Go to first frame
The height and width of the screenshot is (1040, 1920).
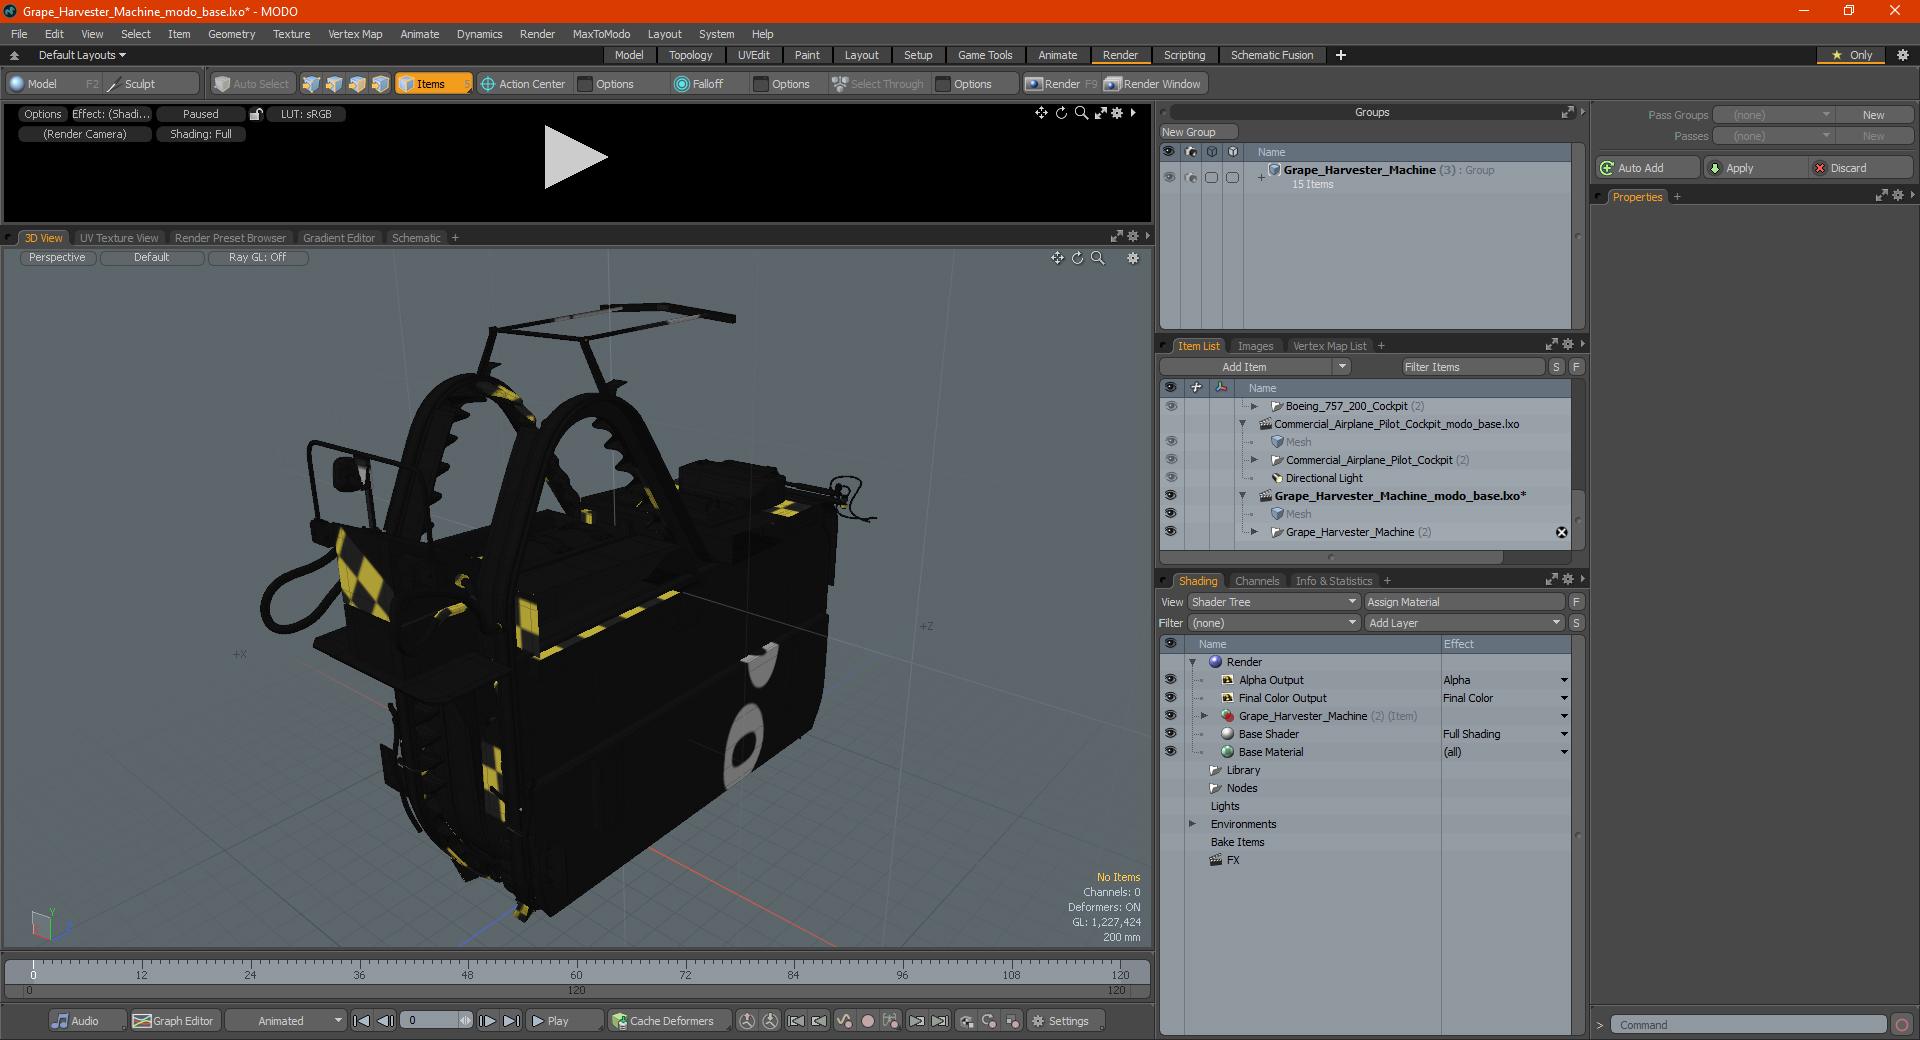pyautogui.click(x=362, y=1021)
